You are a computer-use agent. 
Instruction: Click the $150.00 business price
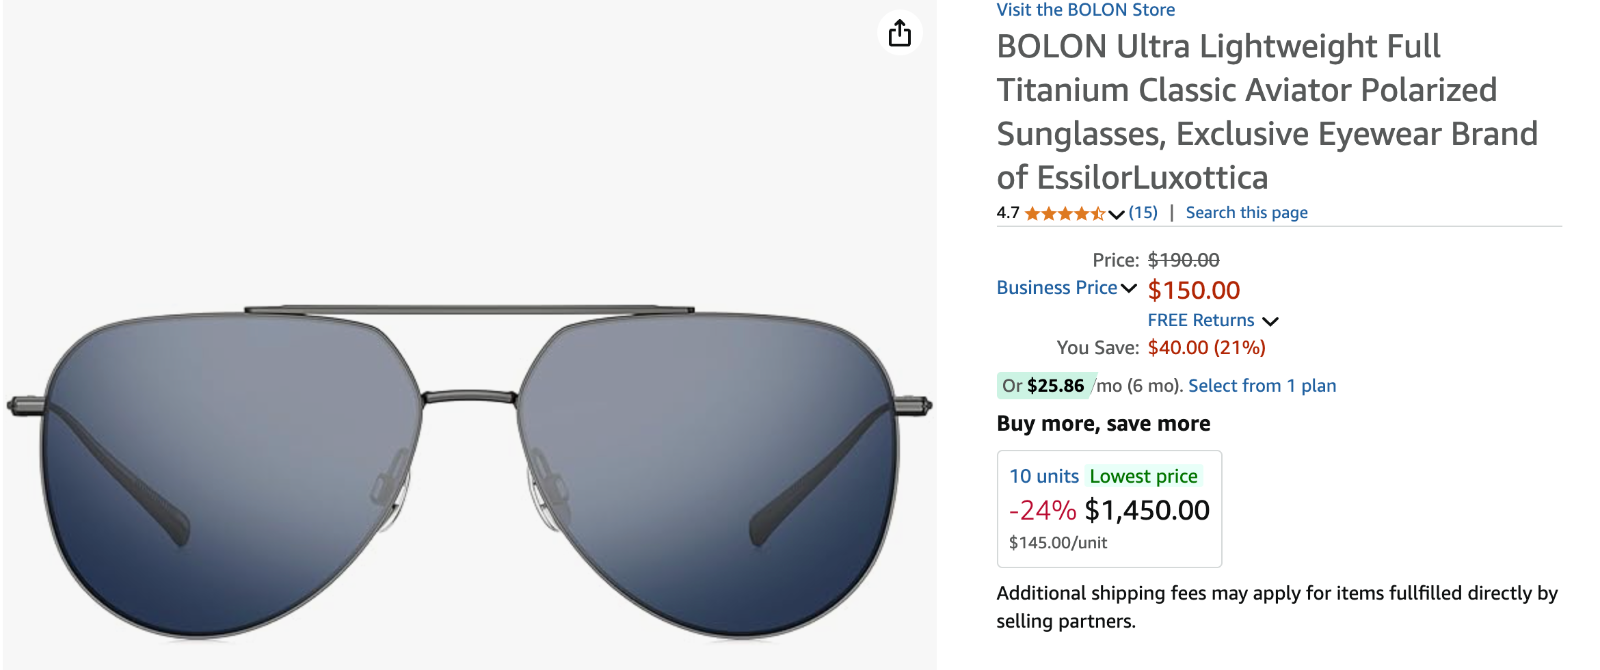(1193, 291)
